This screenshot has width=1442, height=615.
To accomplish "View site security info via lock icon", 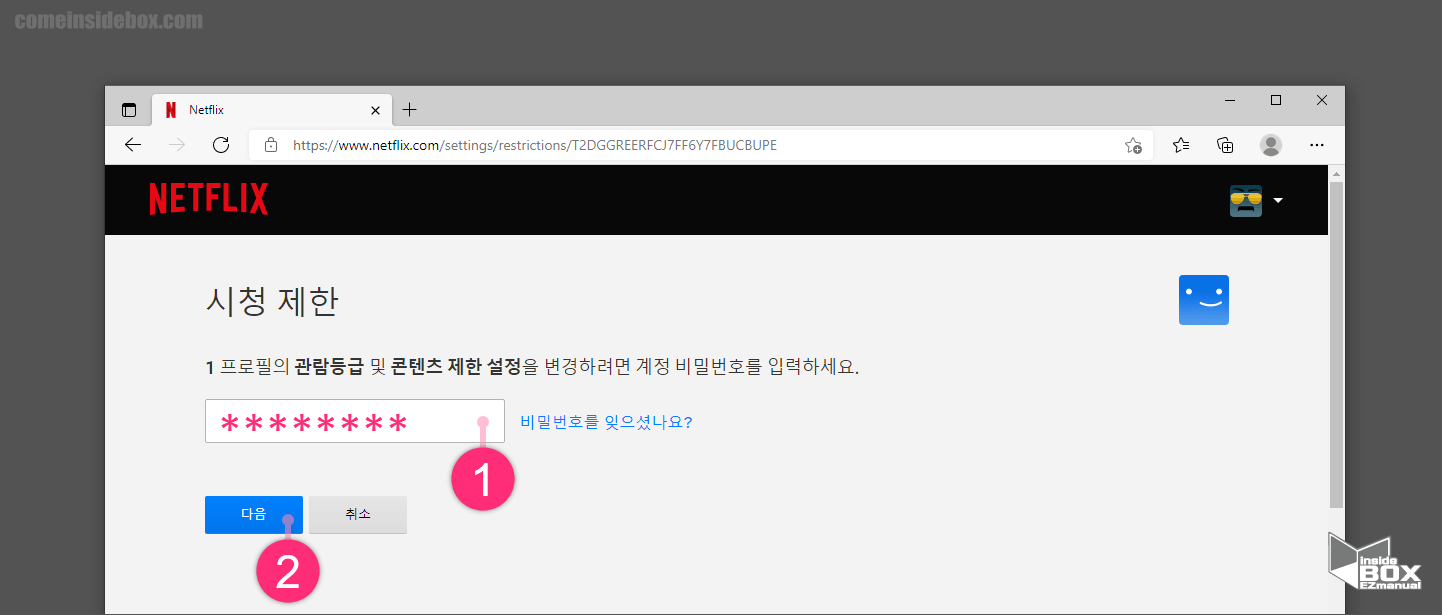I will click(x=270, y=144).
